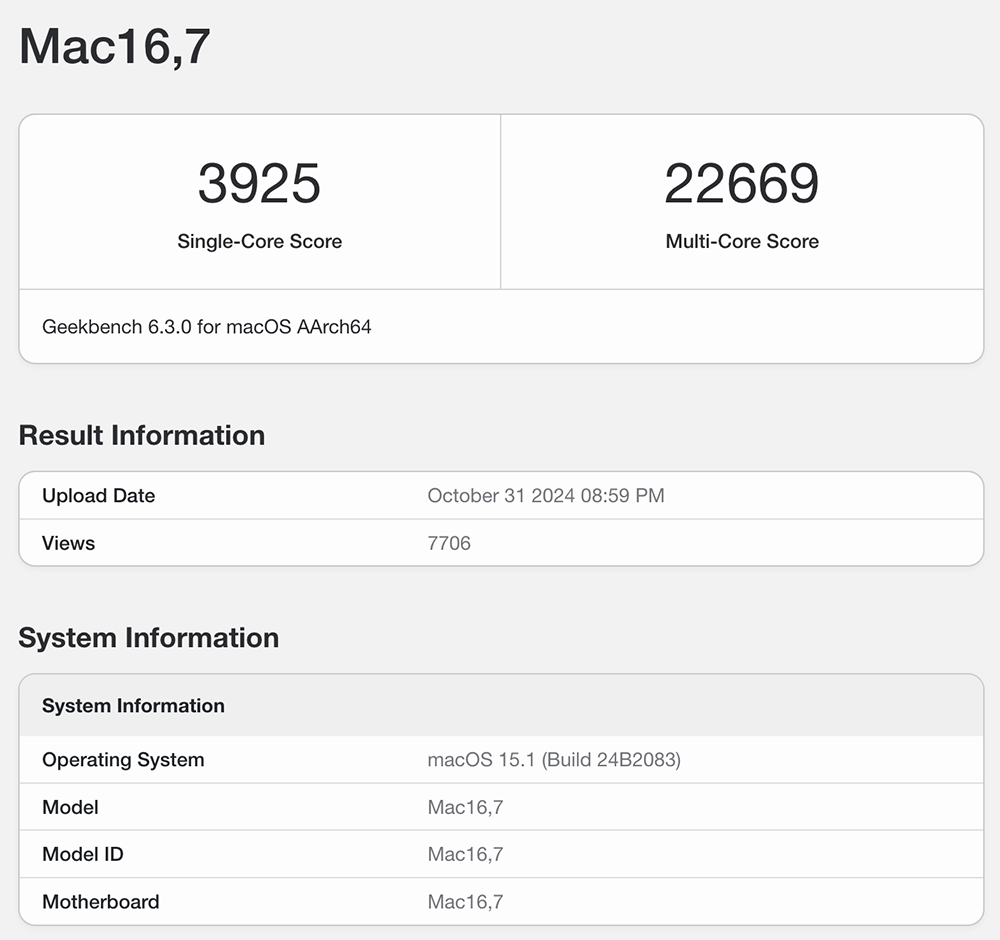Click the 7706 views count
The image size is (1000, 940).
click(x=448, y=543)
